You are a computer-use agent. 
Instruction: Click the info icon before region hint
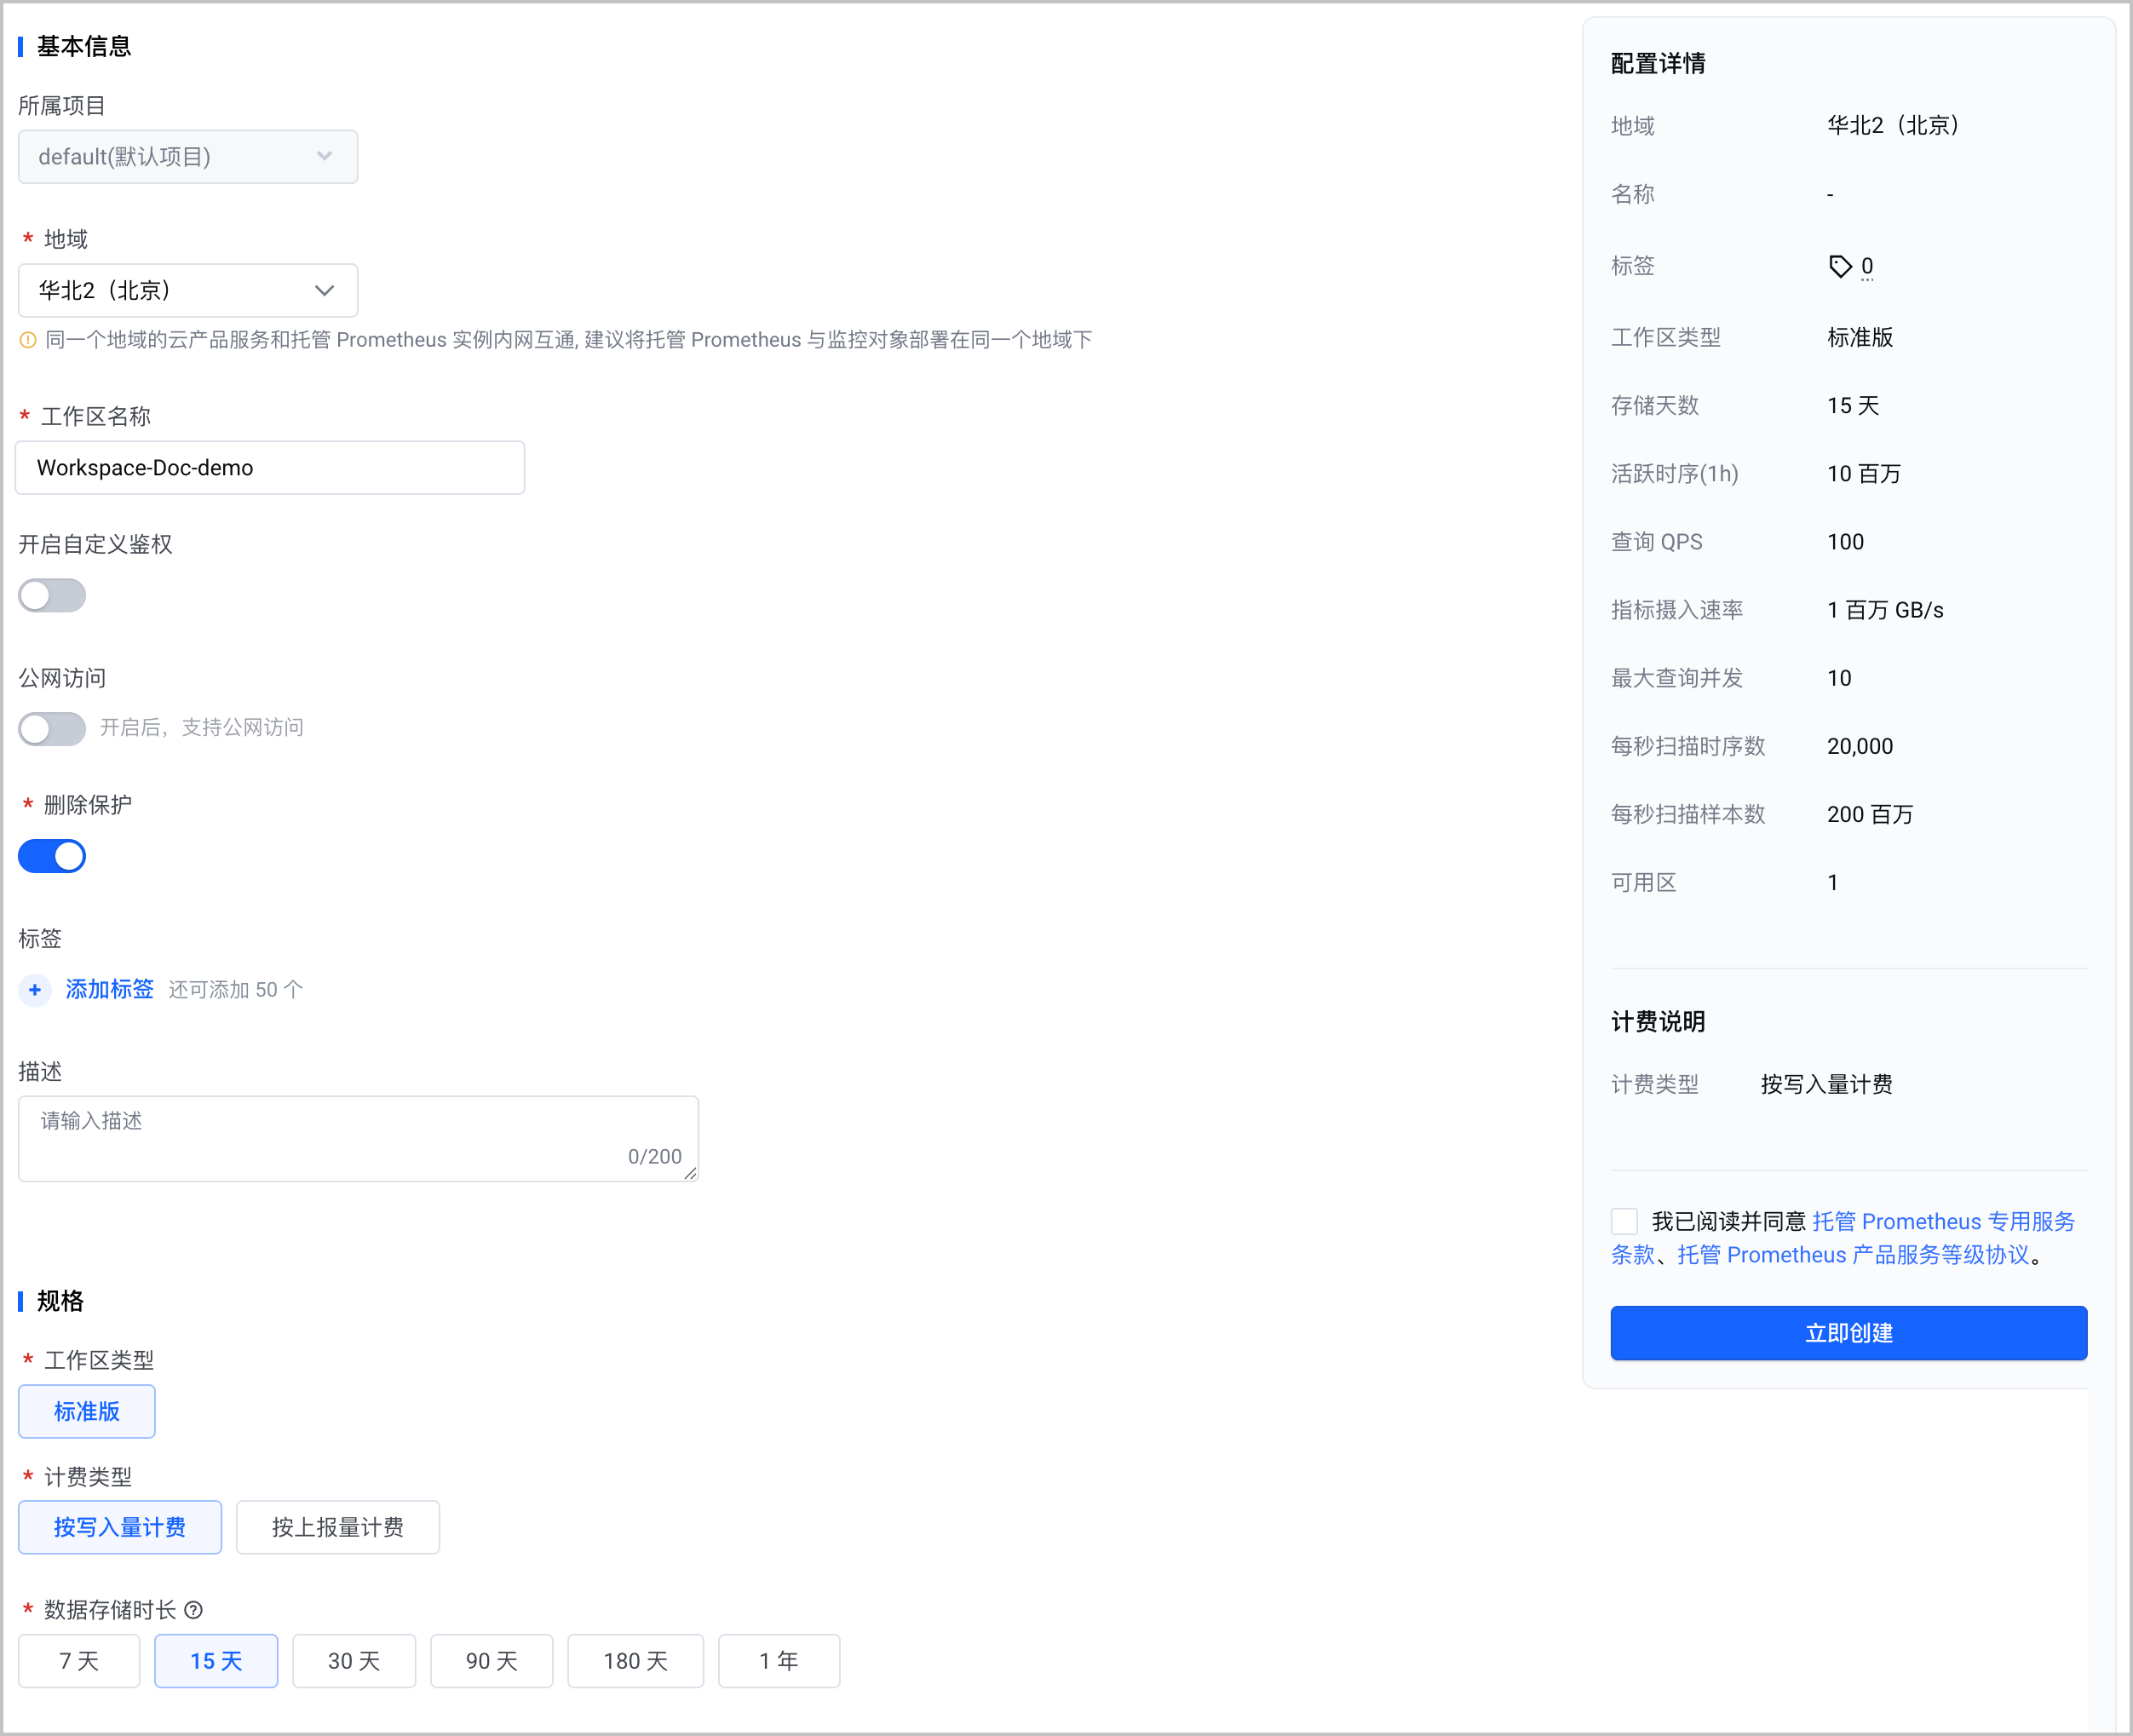28,340
